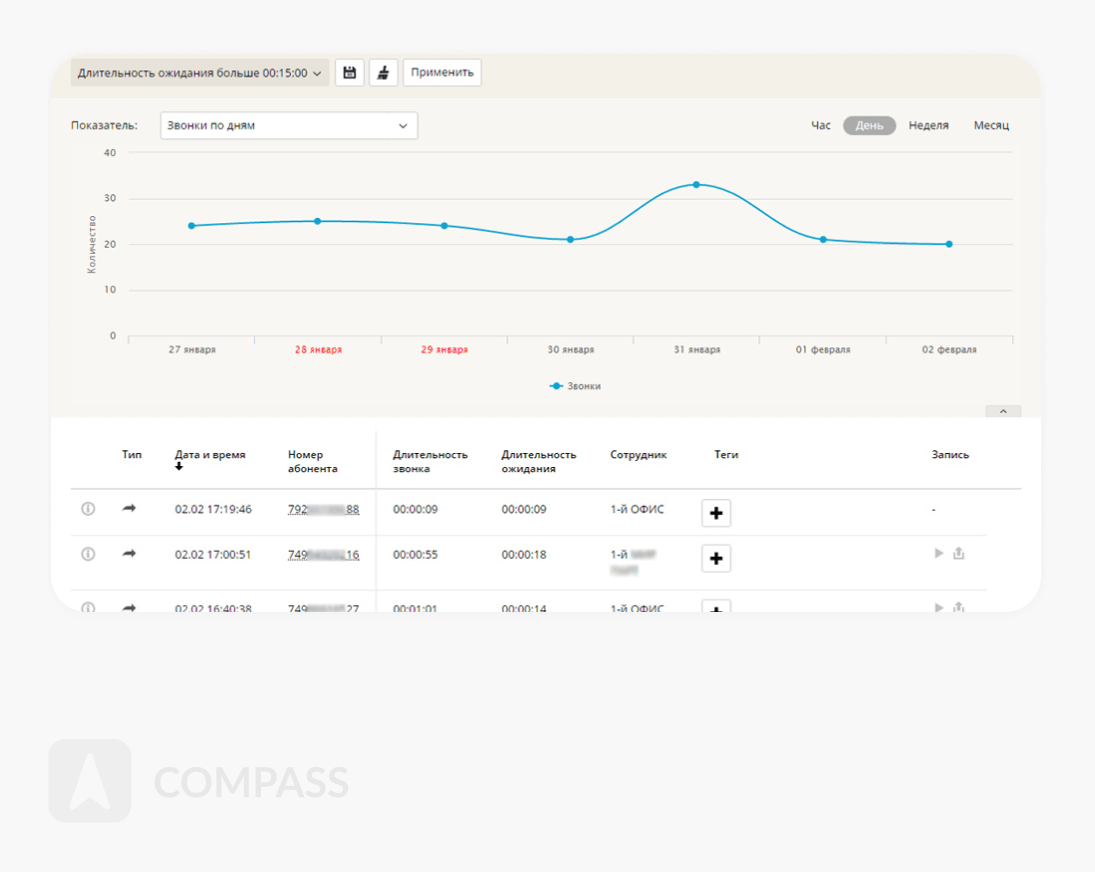The width and height of the screenshot is (1095, 872).
Task: Open the Длительность ожидания filter dropdown
Action: pos(200,73)
